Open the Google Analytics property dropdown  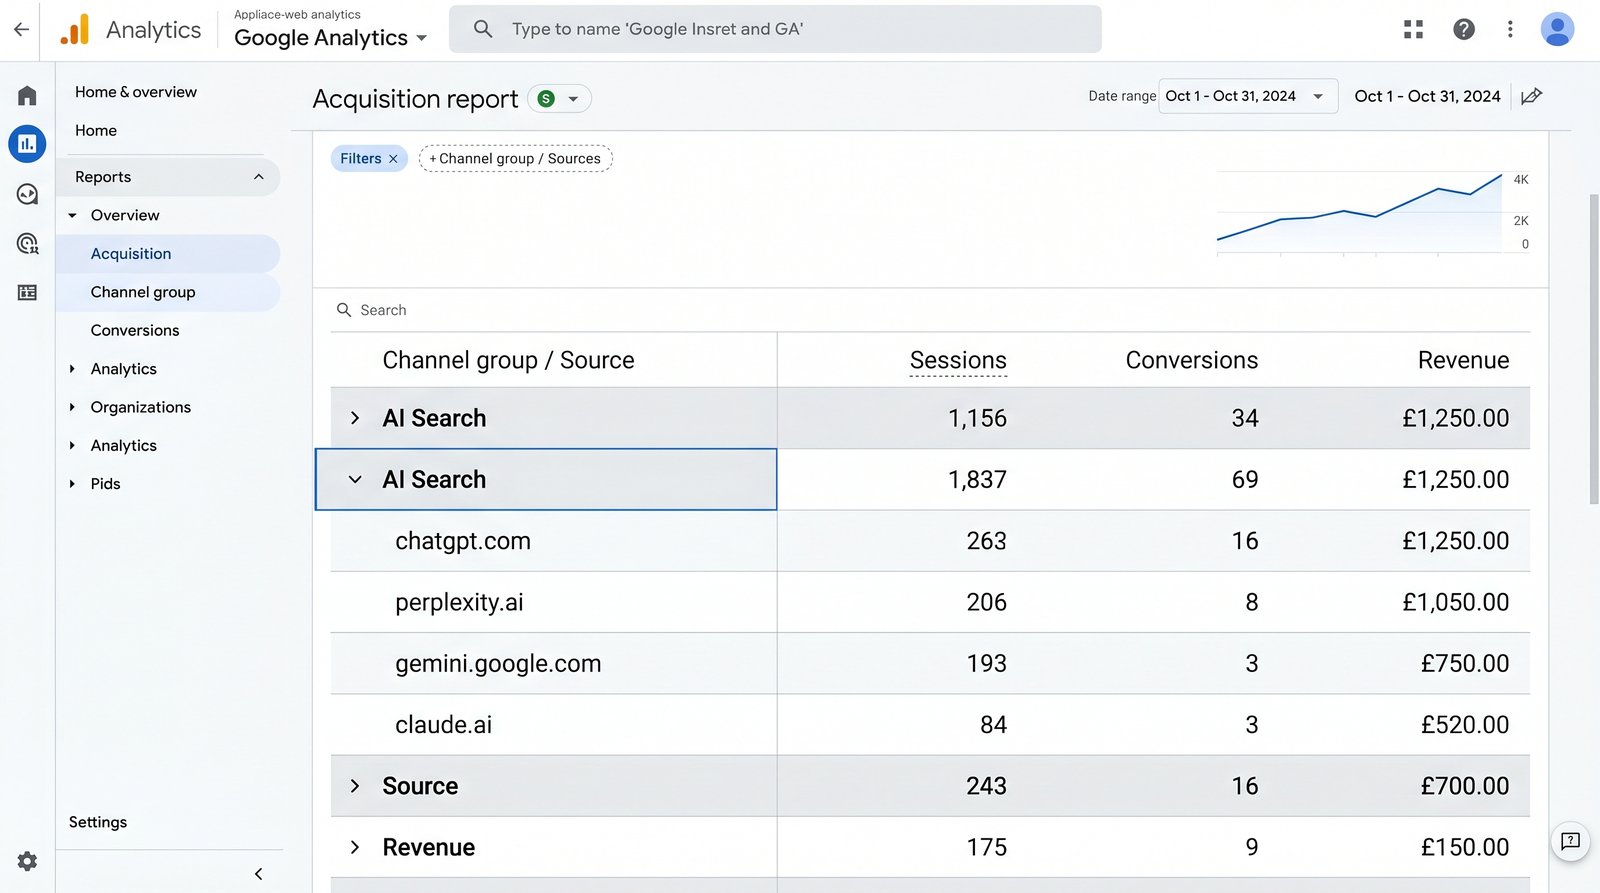[331, 38]
